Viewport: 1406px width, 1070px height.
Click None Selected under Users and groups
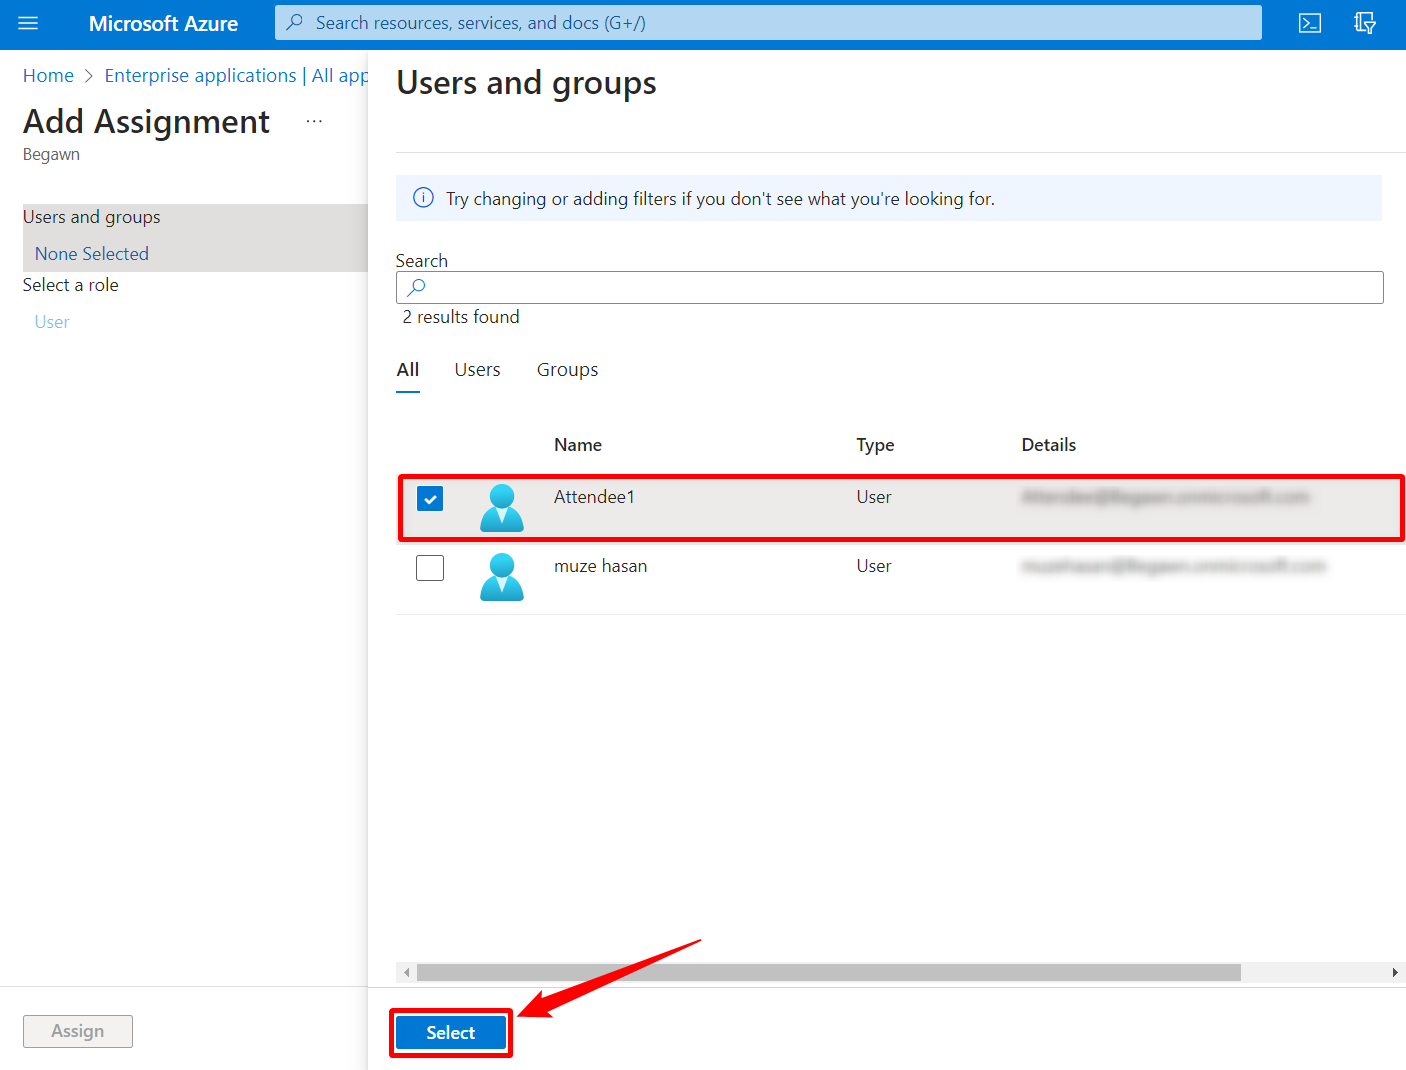coord(92,254)
